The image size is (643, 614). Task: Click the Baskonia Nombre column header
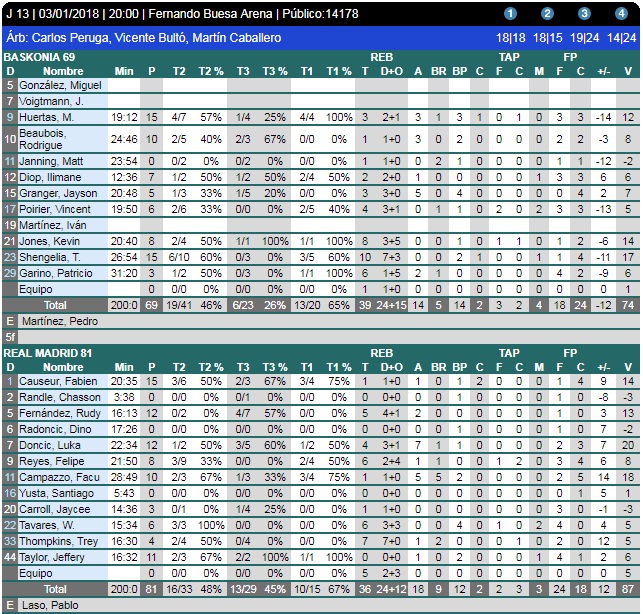click(x=63, y=71)
